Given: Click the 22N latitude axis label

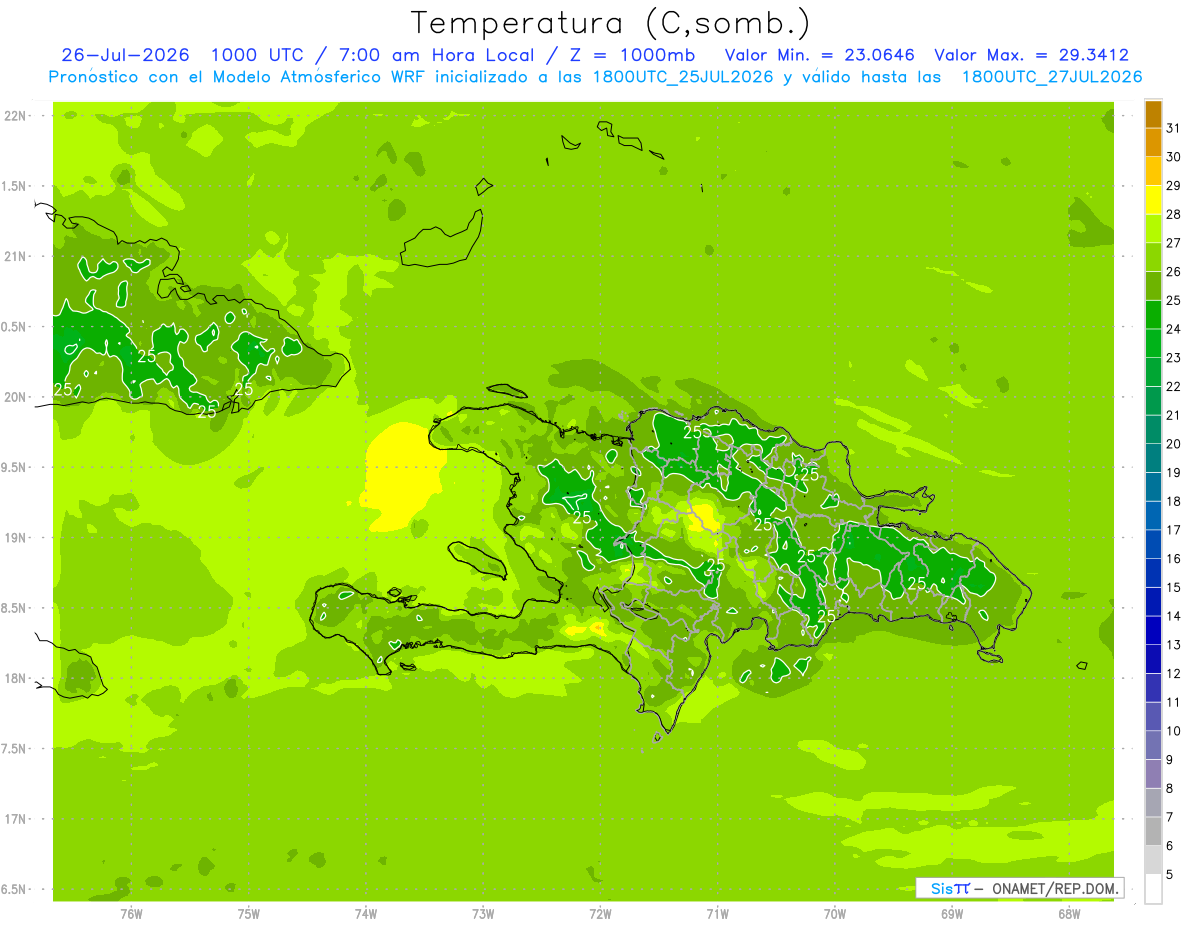Looking at the screenshot, I should pos(16,116).
